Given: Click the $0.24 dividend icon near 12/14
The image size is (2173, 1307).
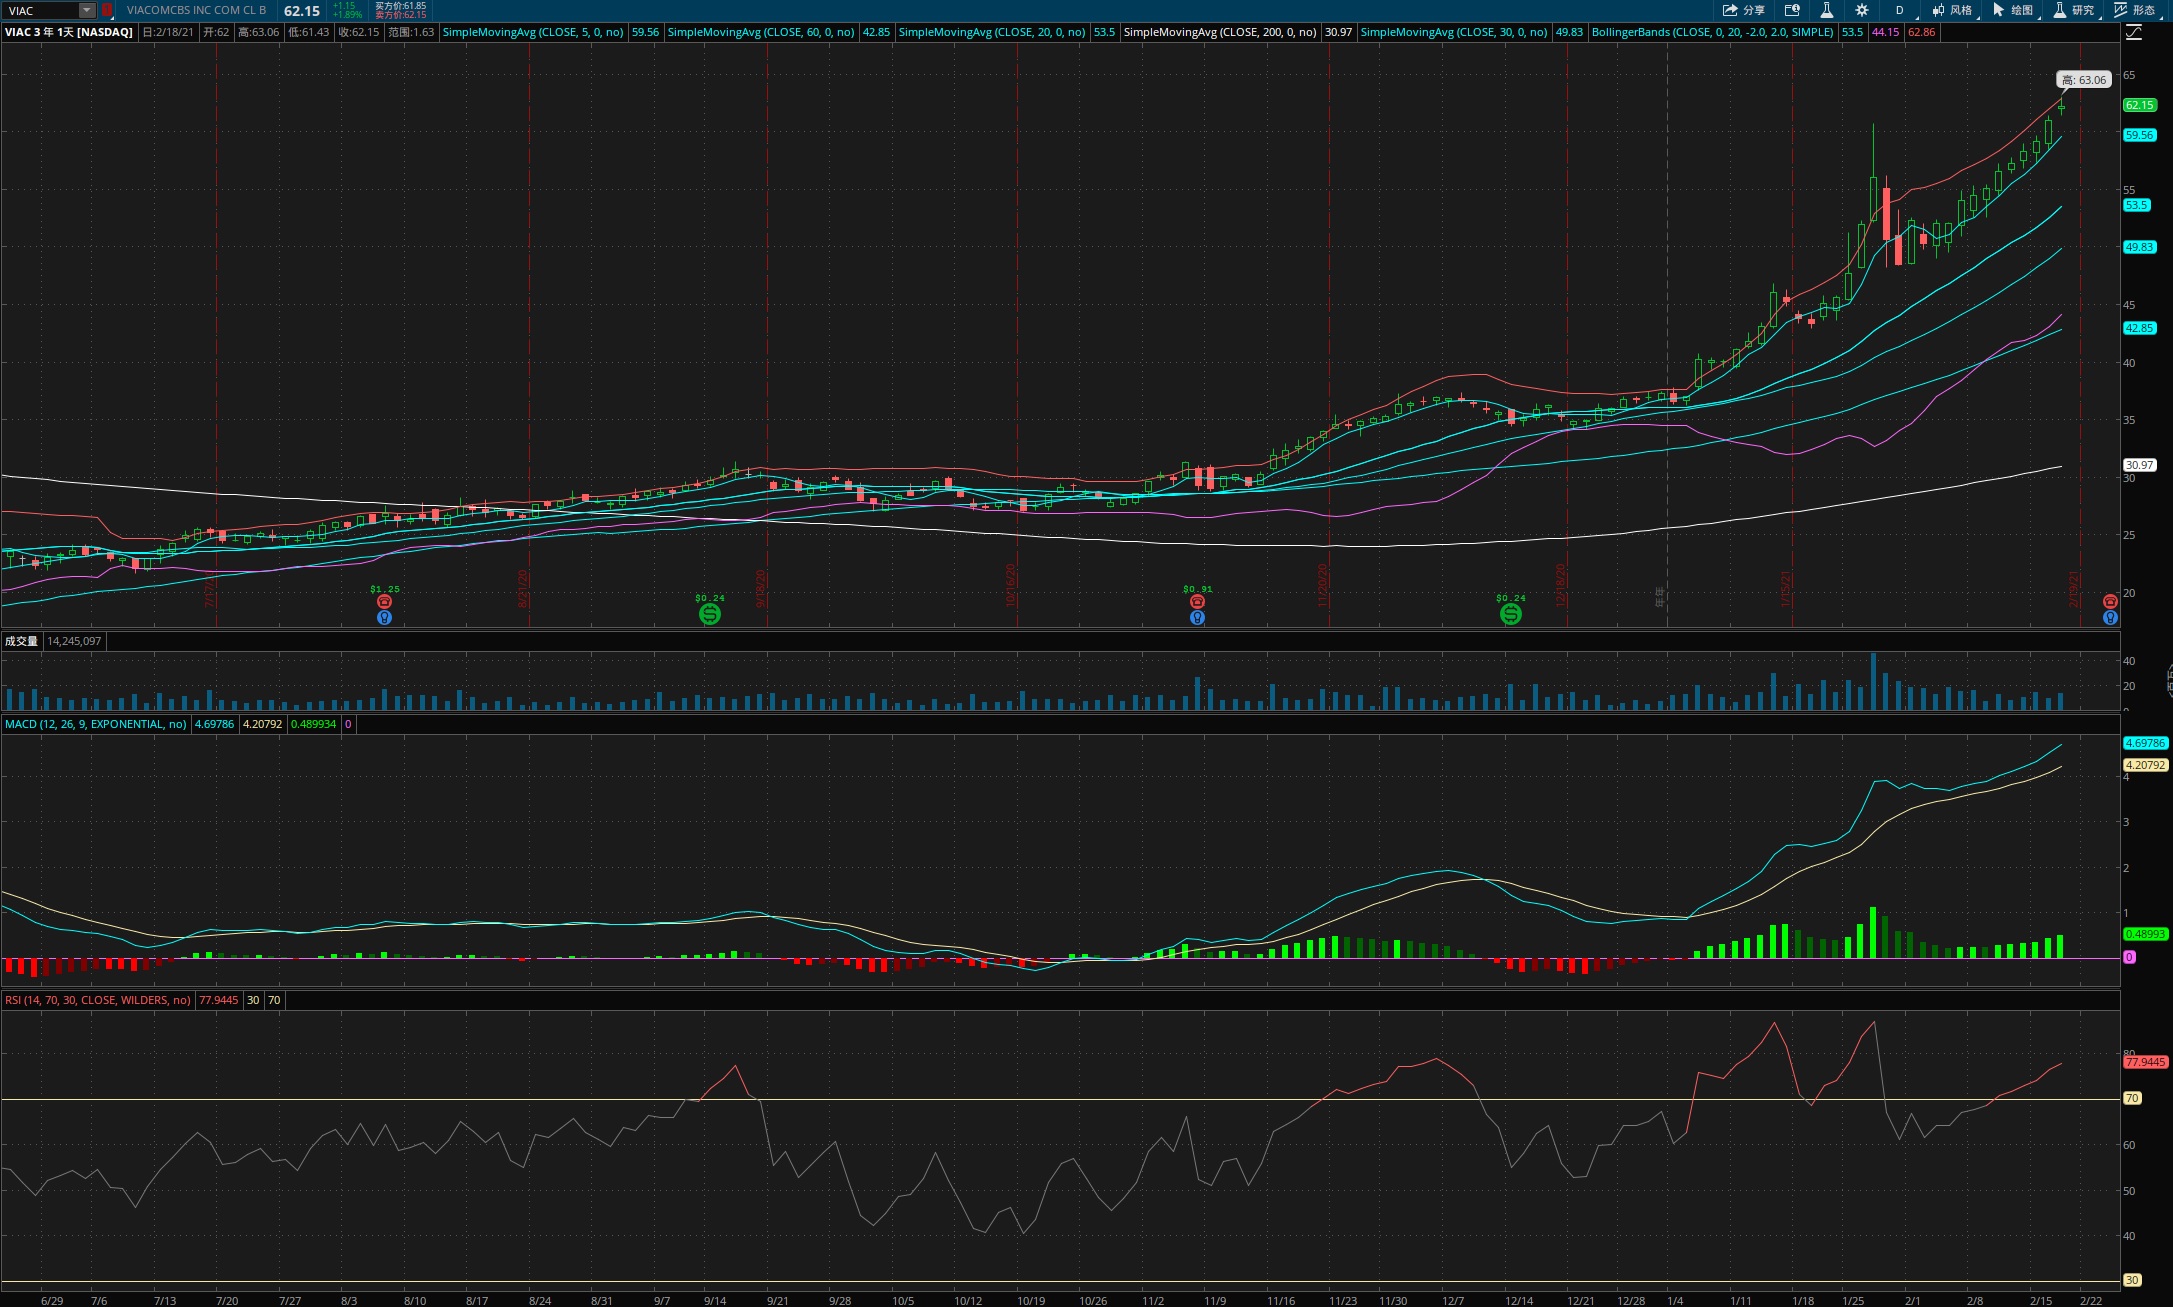Looking at the screenshot, I should coord(1510,614).
